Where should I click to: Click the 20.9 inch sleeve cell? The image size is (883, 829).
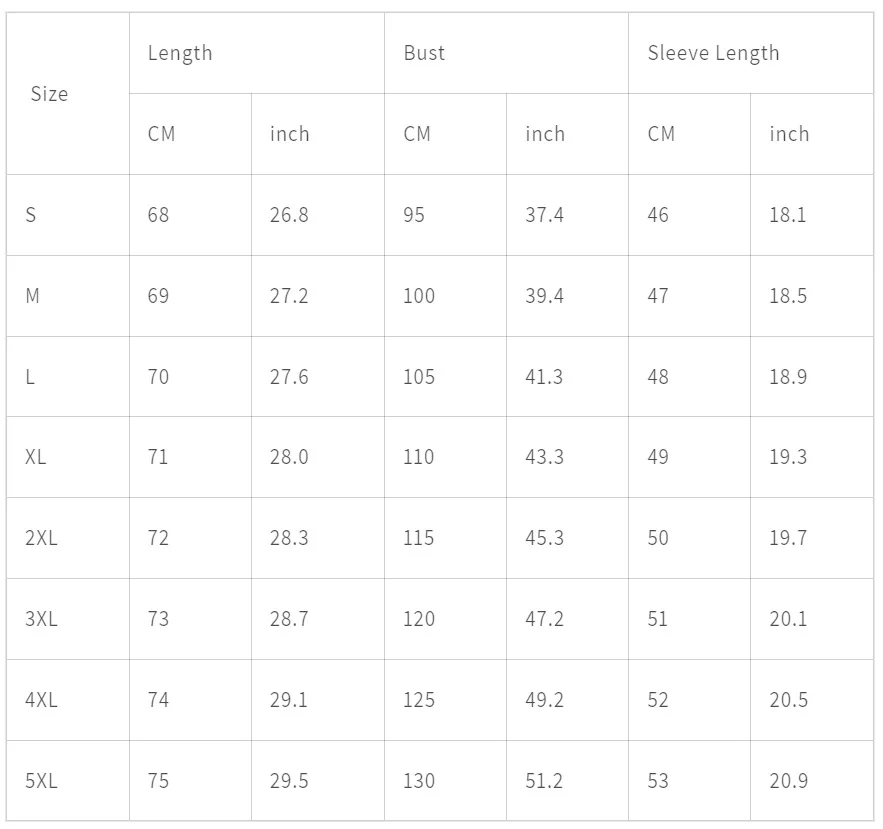pos(788,781)
